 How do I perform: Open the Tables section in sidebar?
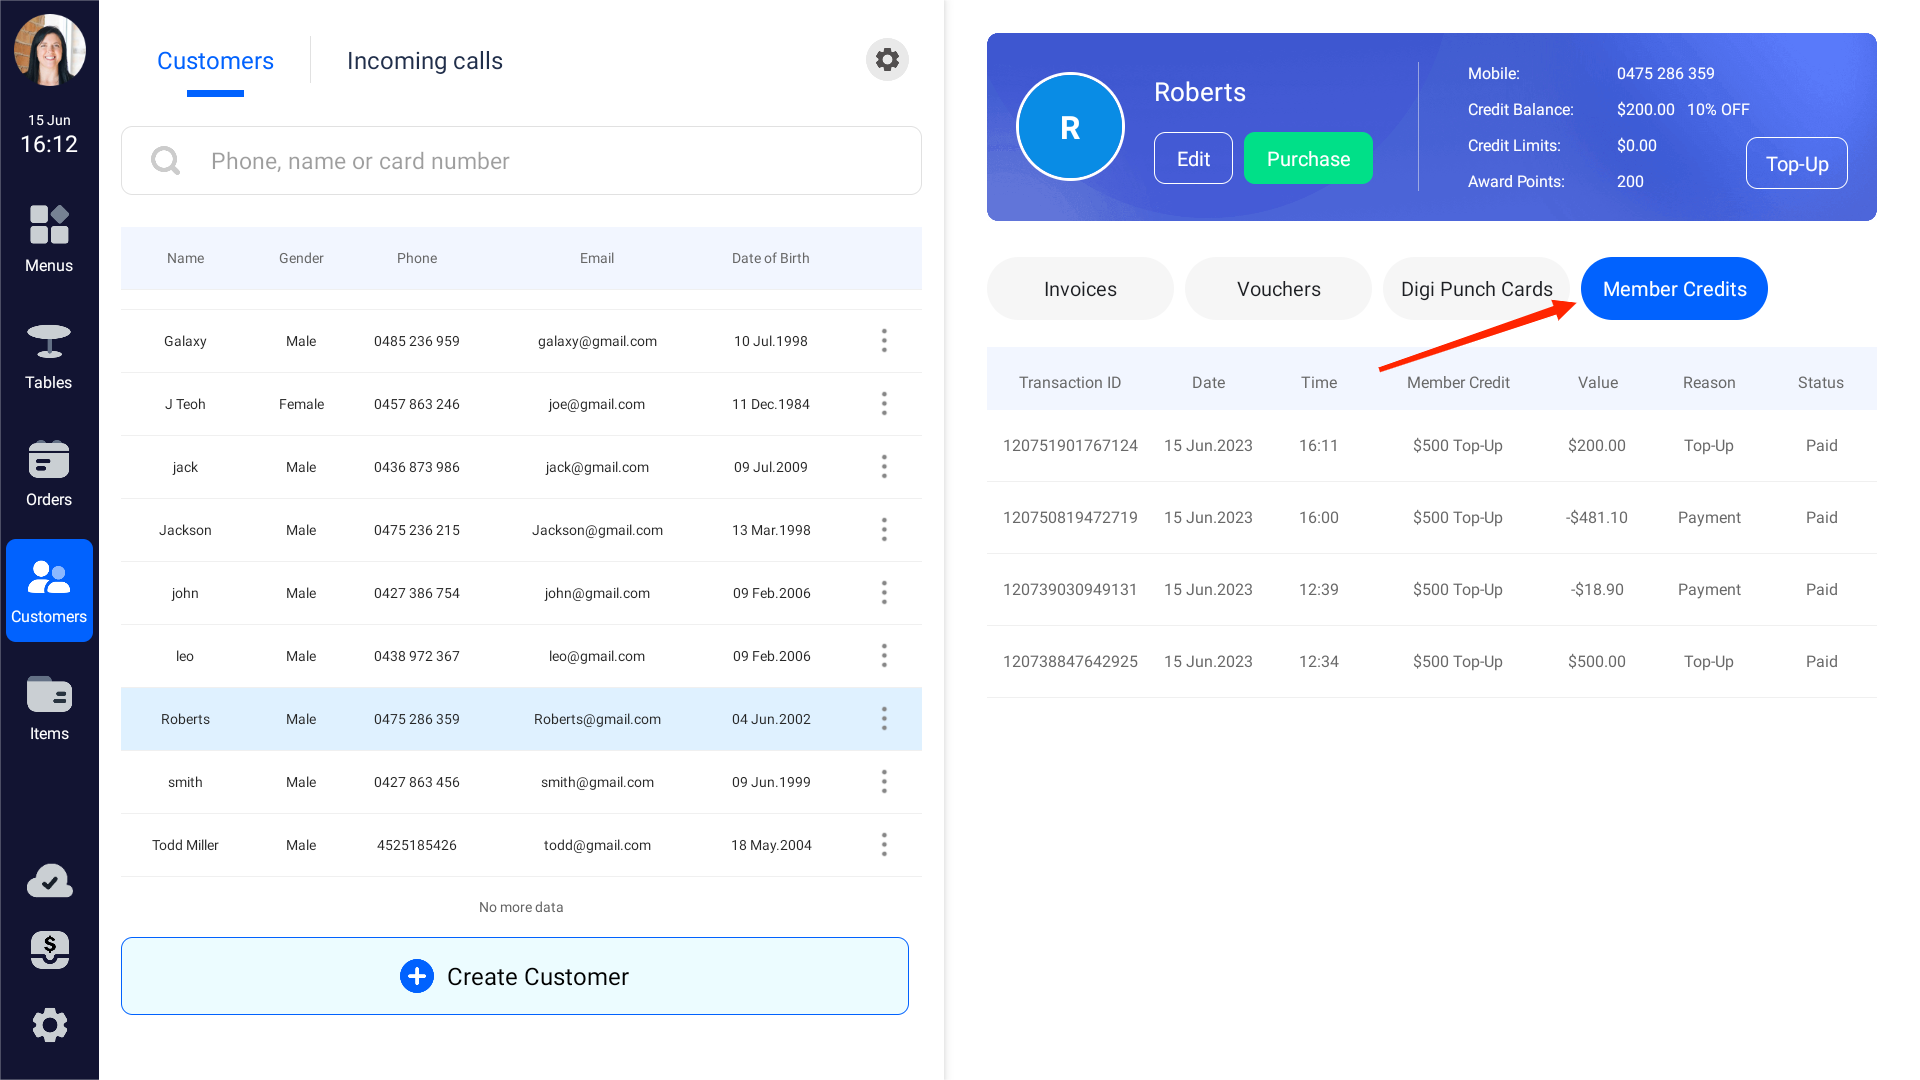click(49, 356)
